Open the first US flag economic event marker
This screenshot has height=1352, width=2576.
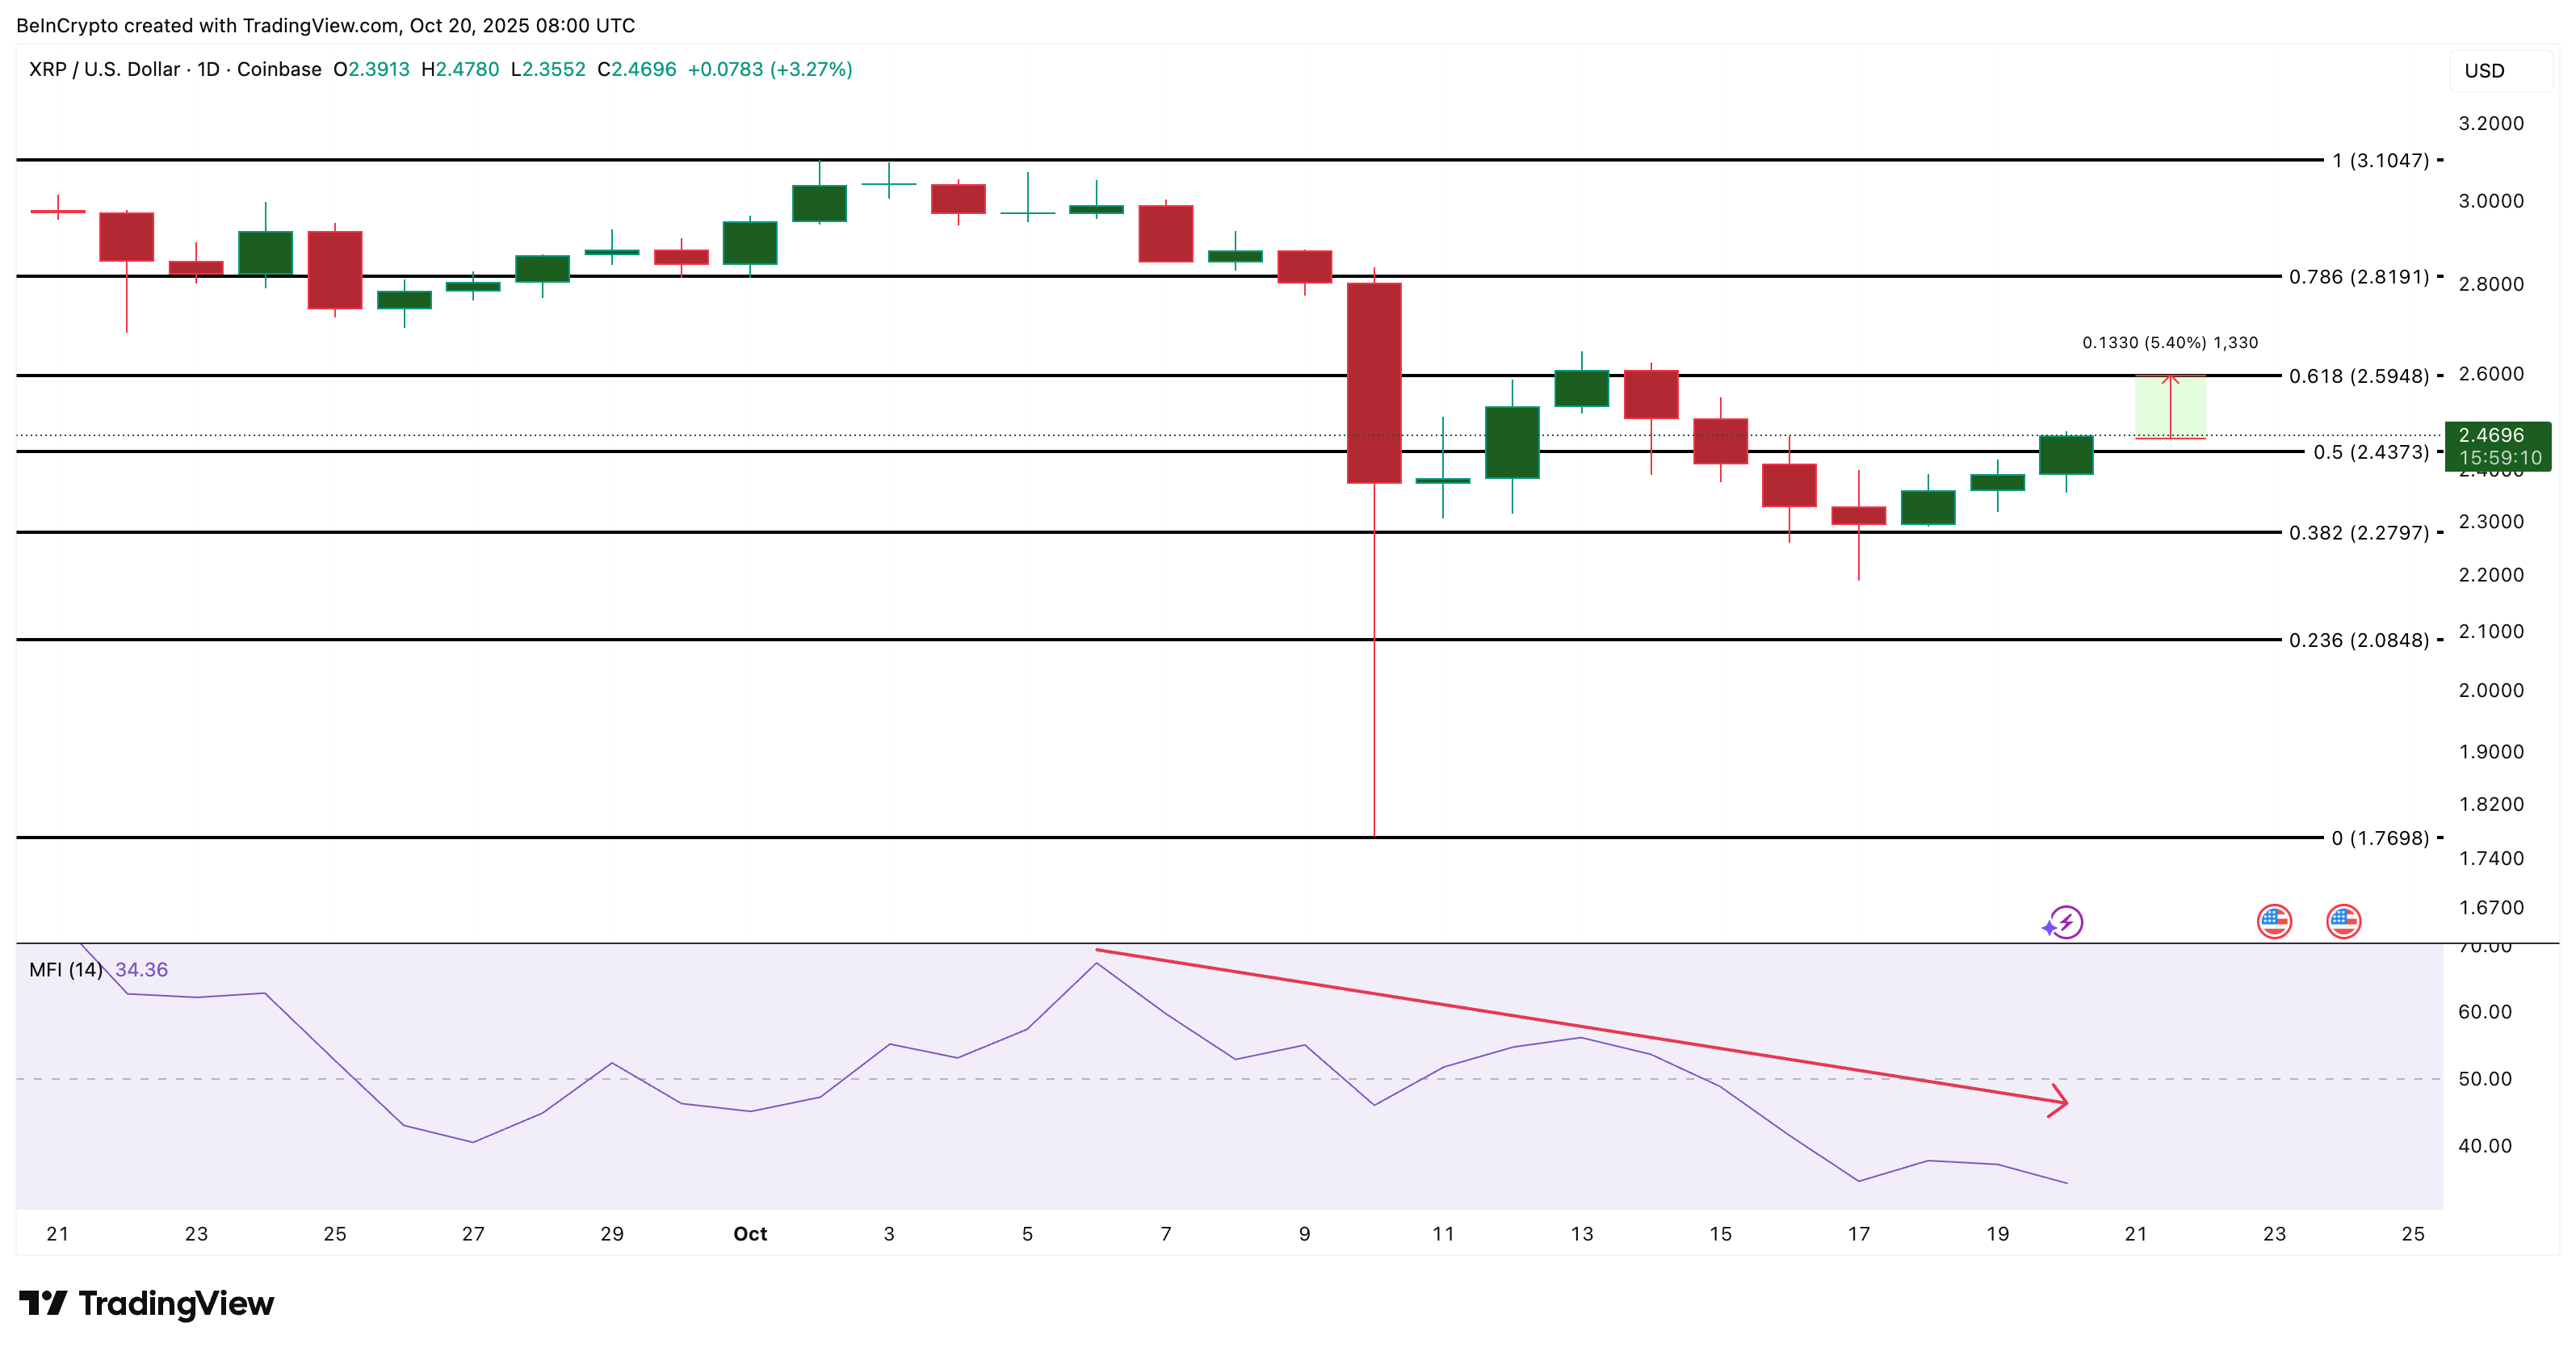tap(2274, 922)
